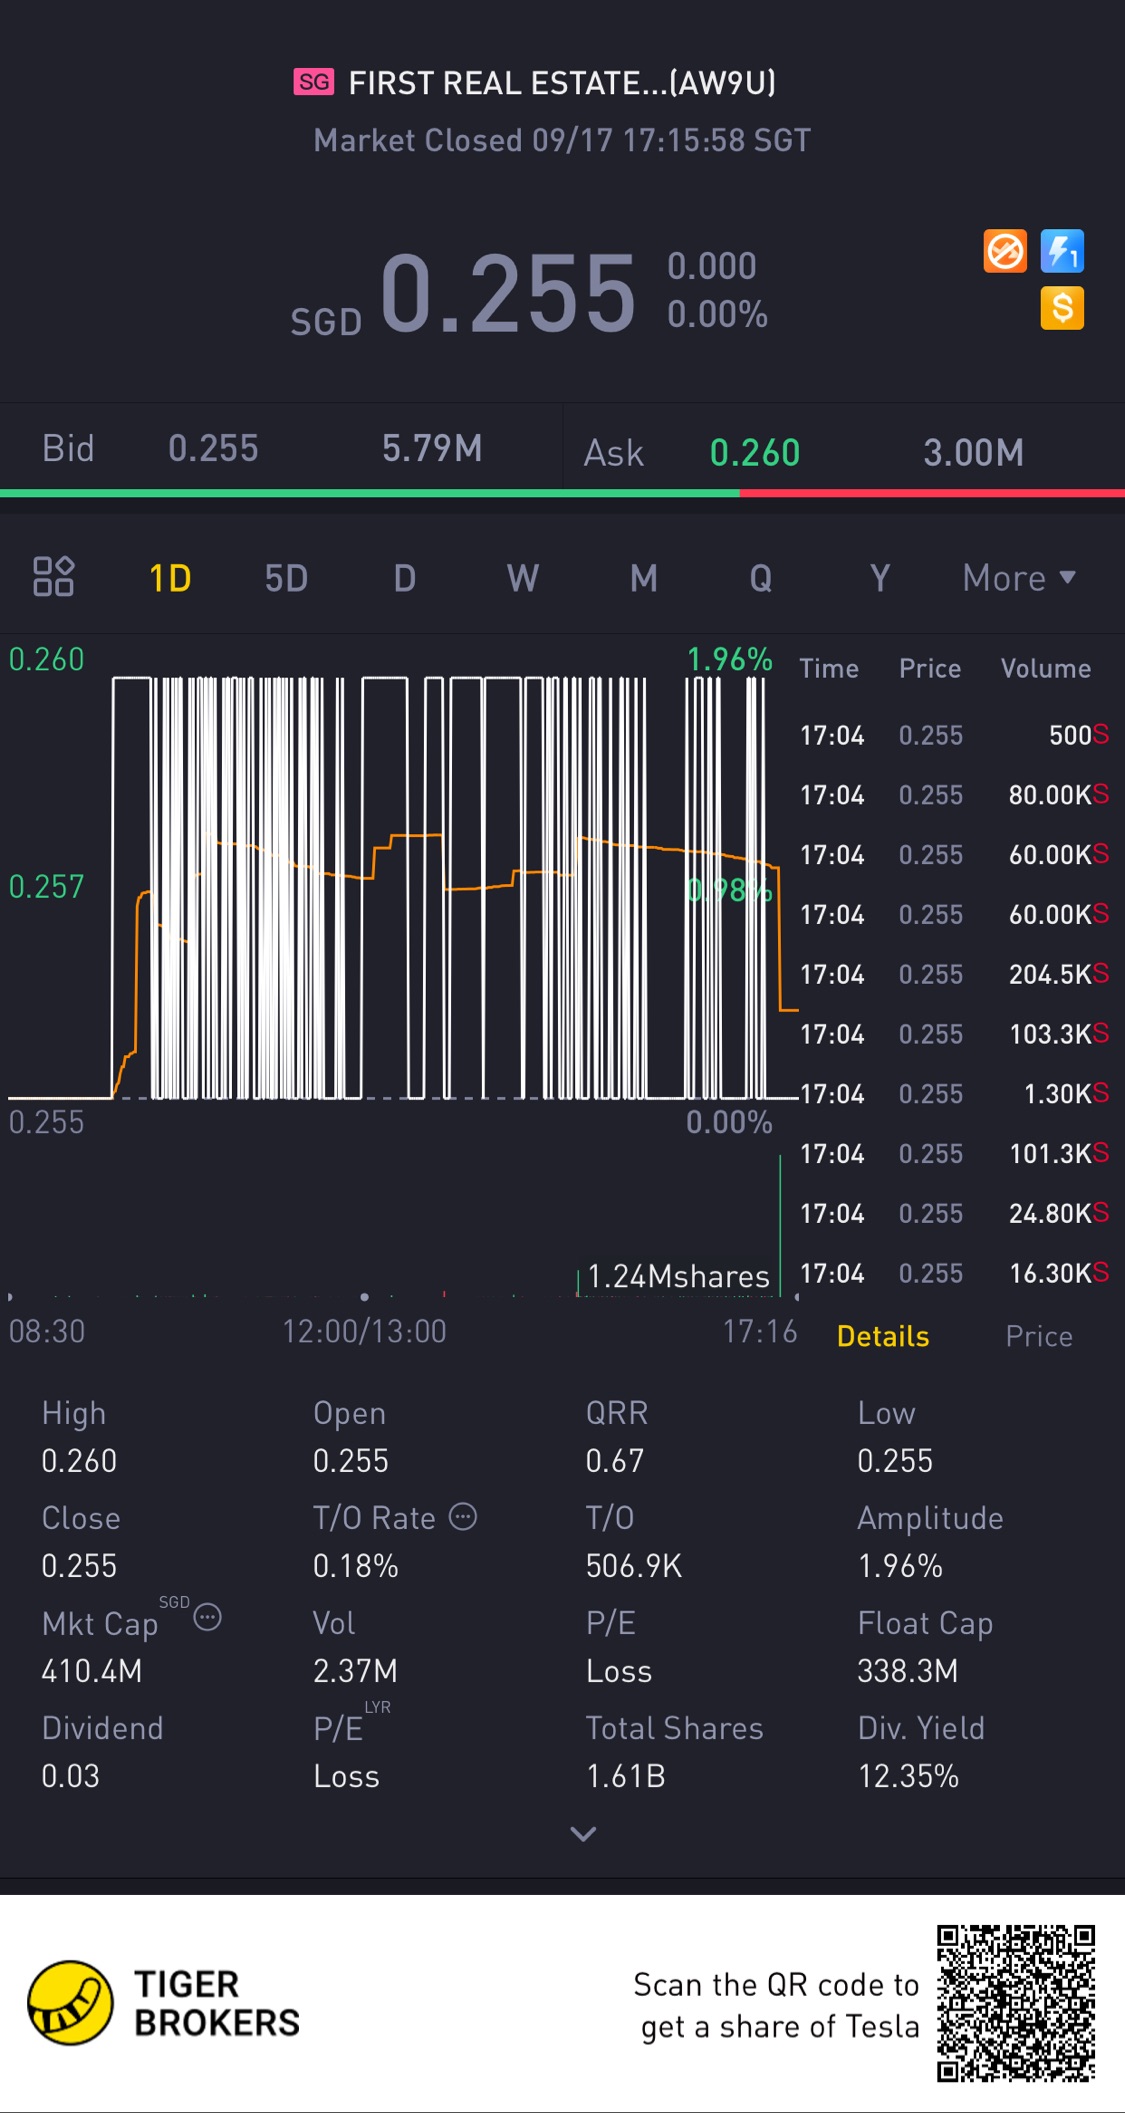Expand more stock details chevron

[x=583, y=1833]
